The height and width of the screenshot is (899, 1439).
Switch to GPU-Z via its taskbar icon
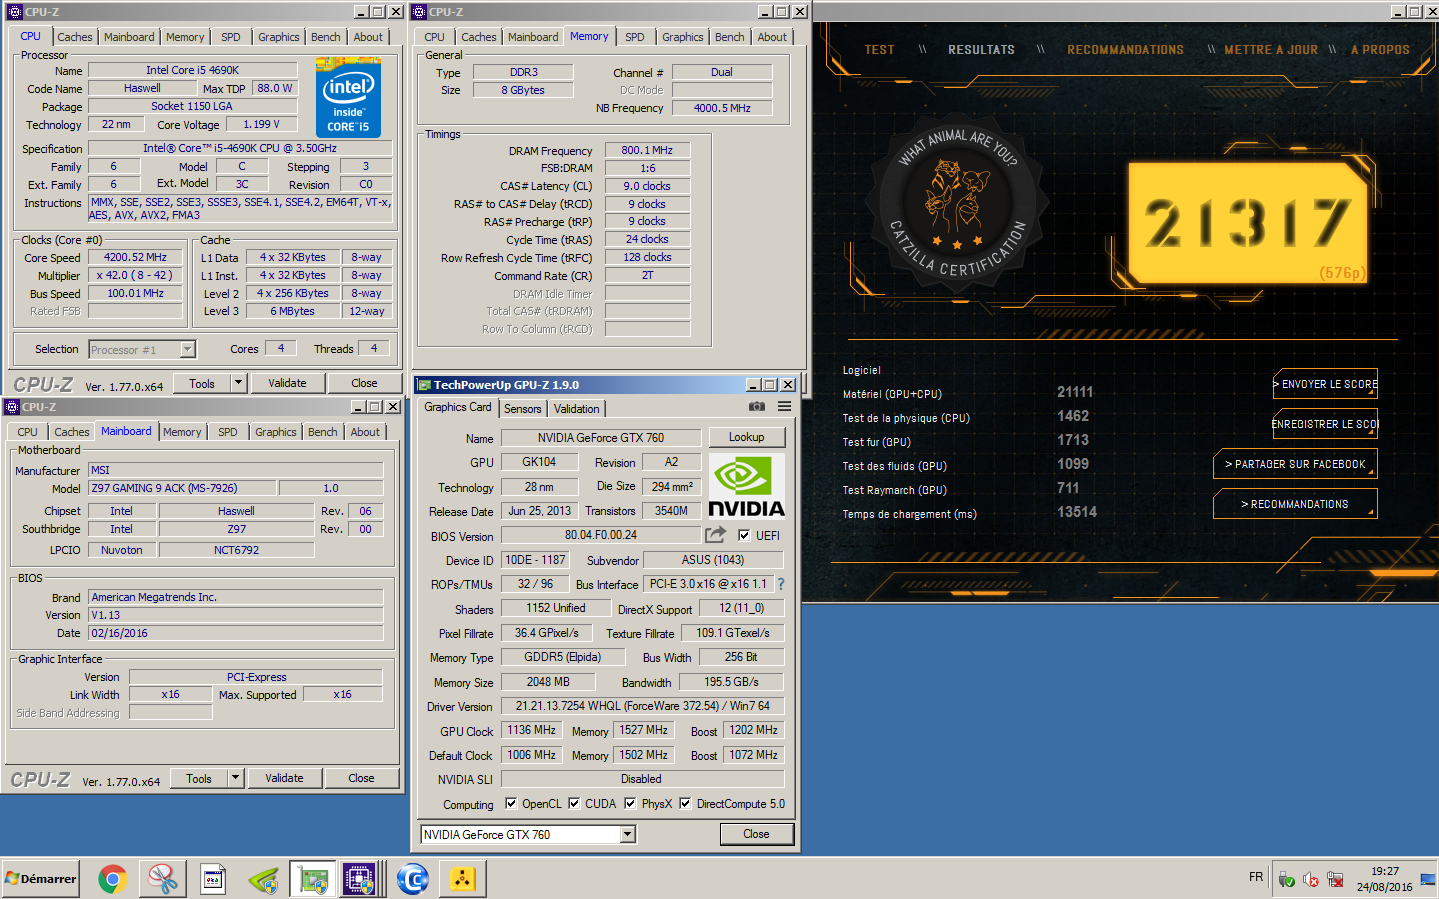[x=313, y=879]
